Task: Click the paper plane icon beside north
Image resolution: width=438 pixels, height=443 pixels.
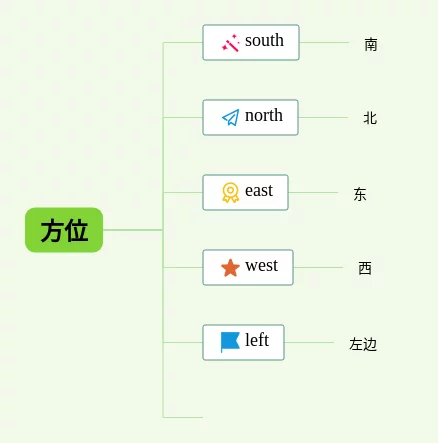Action: click(x=230, y=117)
